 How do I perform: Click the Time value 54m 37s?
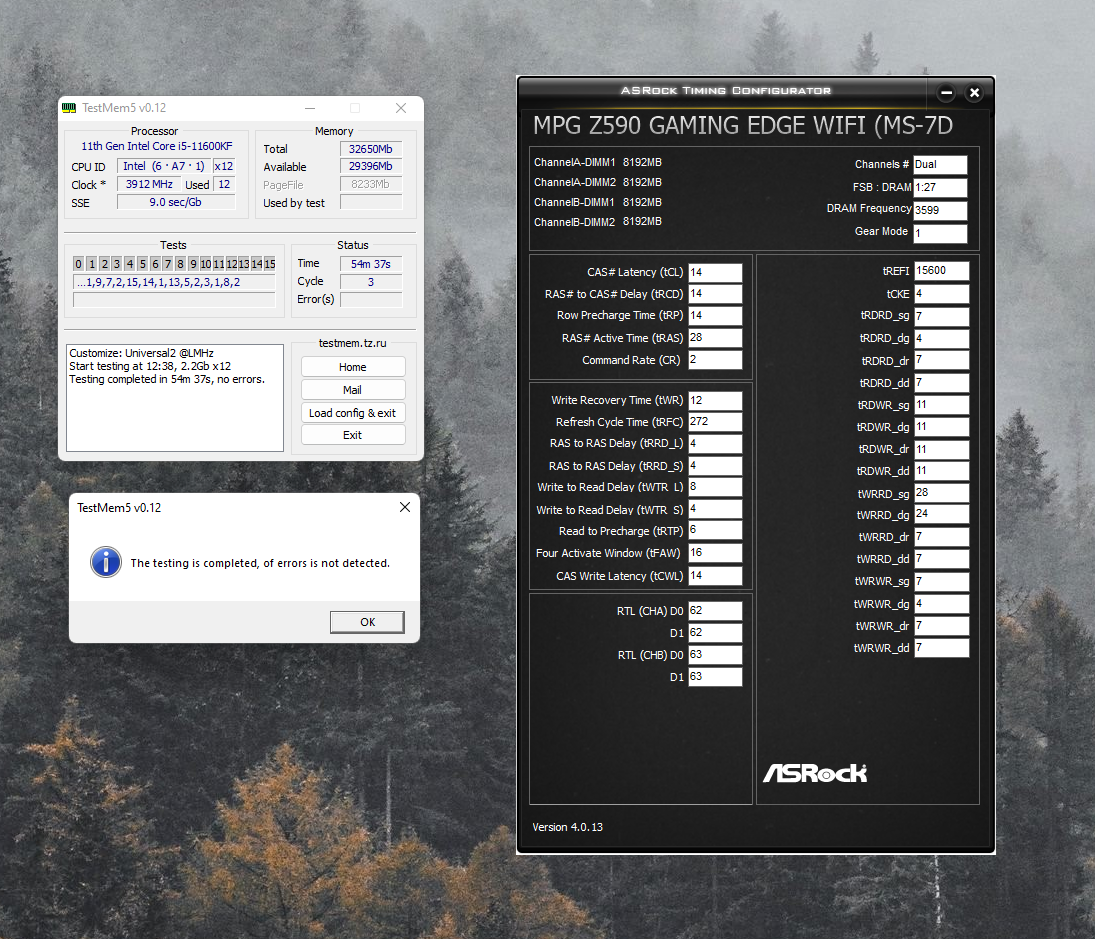click(371, 264)
